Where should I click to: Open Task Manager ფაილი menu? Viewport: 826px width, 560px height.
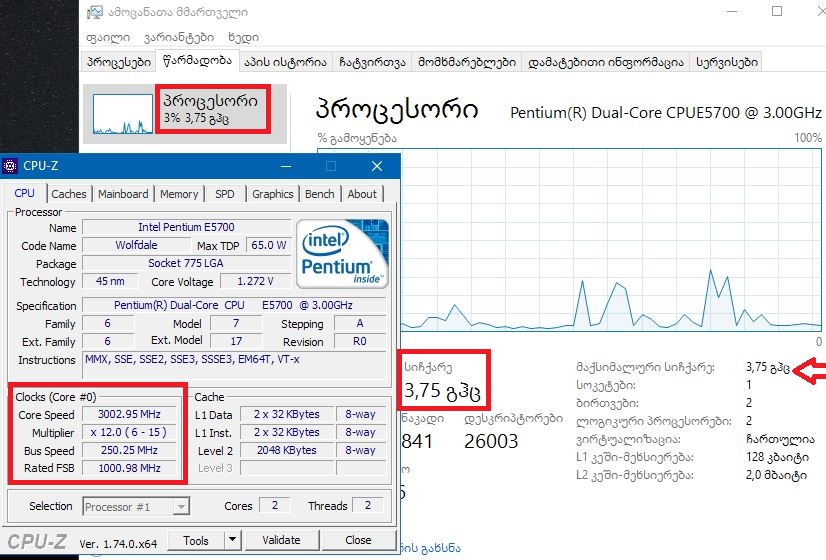click(108, 37)
